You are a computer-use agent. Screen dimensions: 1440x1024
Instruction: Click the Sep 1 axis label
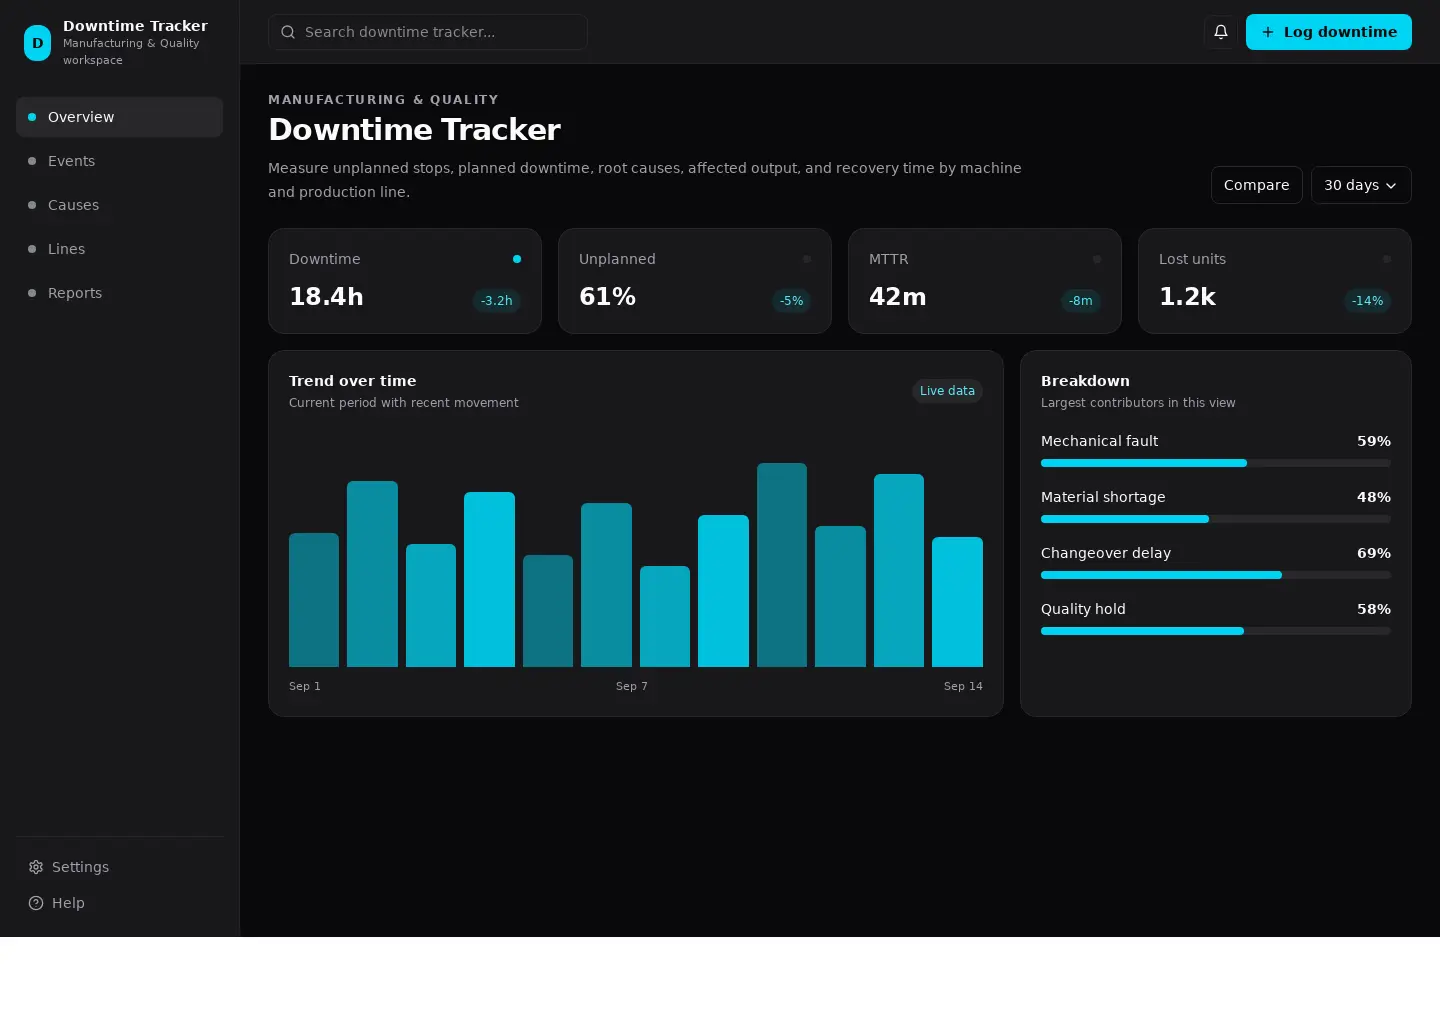[305, 686]
